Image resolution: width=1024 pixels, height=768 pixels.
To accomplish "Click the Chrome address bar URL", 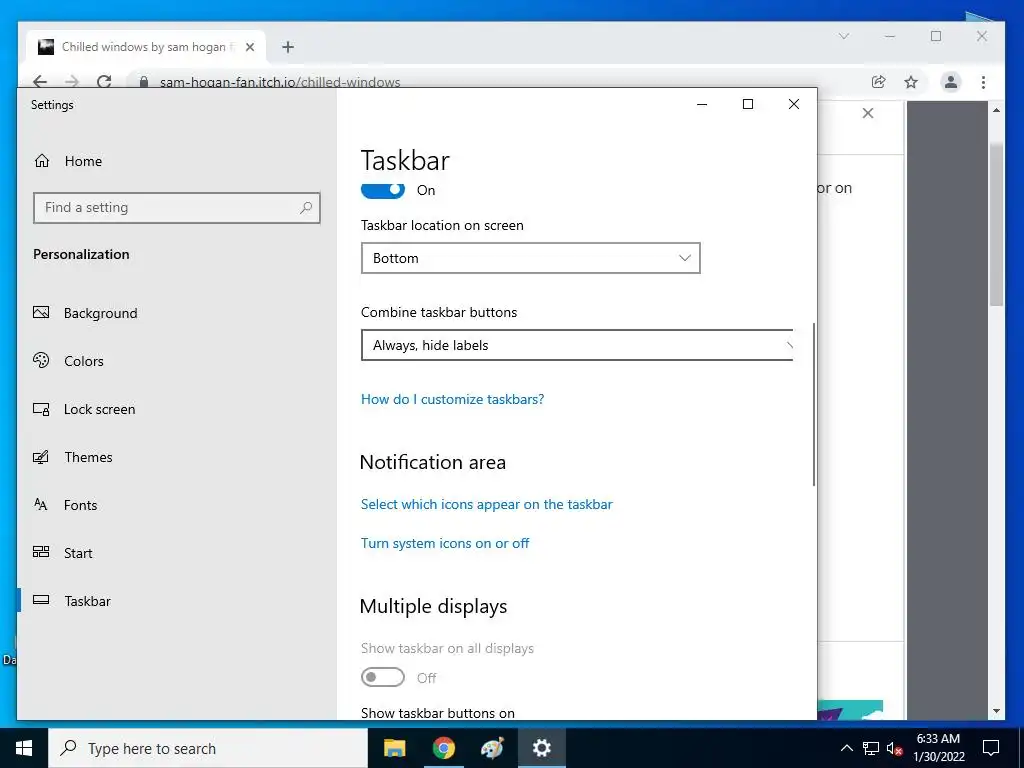I will pyautogui.click(x=280, y=82).
